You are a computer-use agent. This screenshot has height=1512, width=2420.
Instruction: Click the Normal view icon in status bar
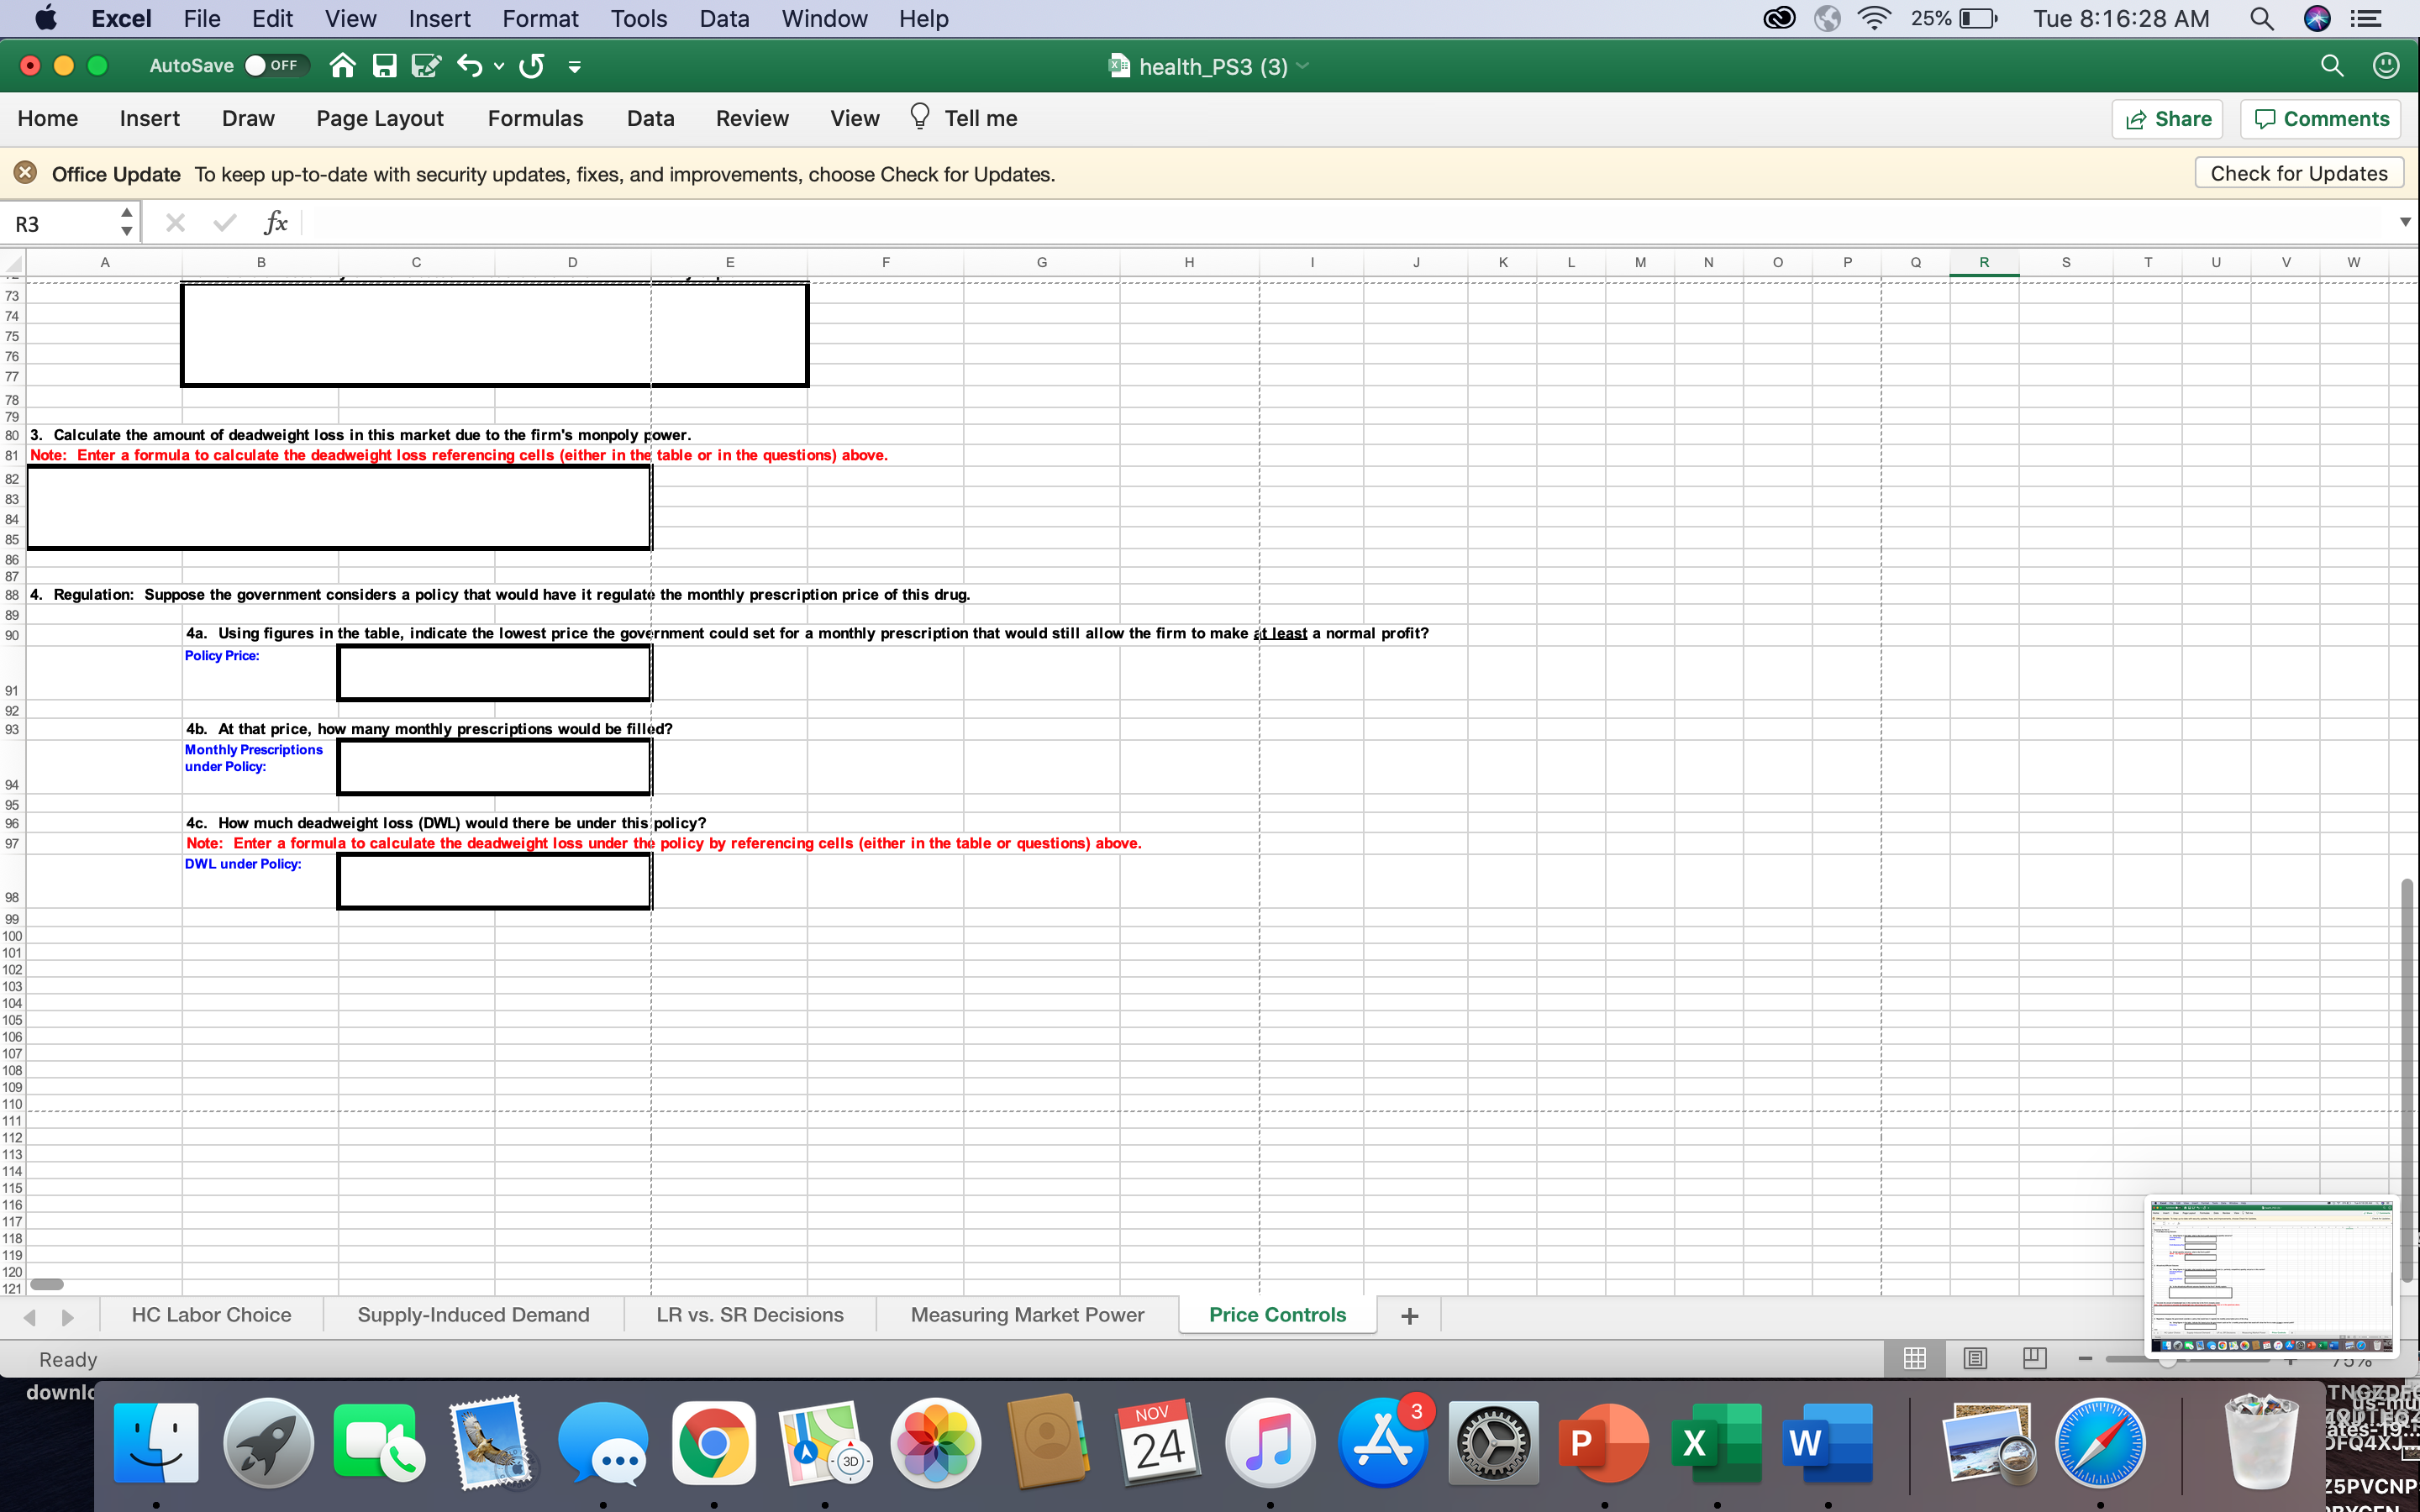(1914, 1358)
